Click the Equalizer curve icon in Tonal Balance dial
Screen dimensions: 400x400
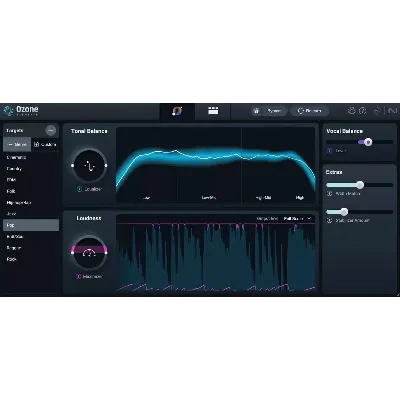pyautogui.click(x=89, y=165)
